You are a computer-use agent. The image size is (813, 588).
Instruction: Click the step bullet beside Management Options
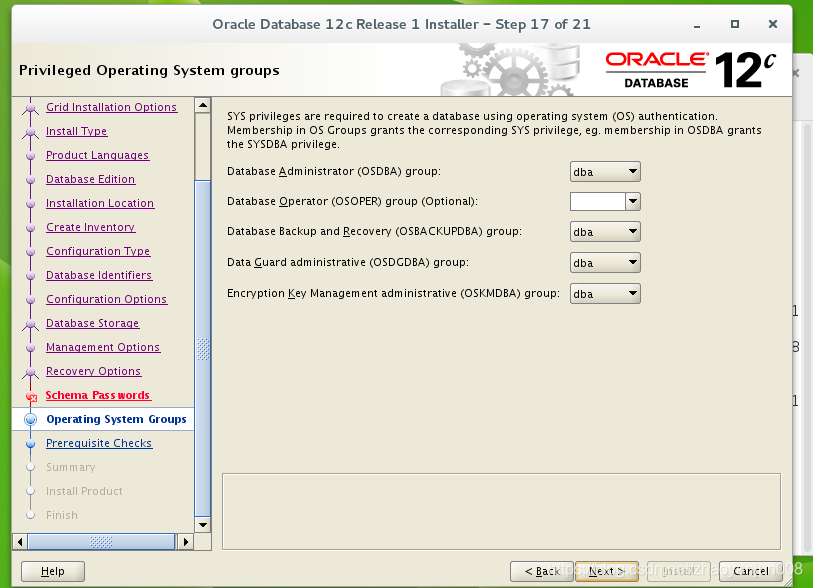point(31,347)
